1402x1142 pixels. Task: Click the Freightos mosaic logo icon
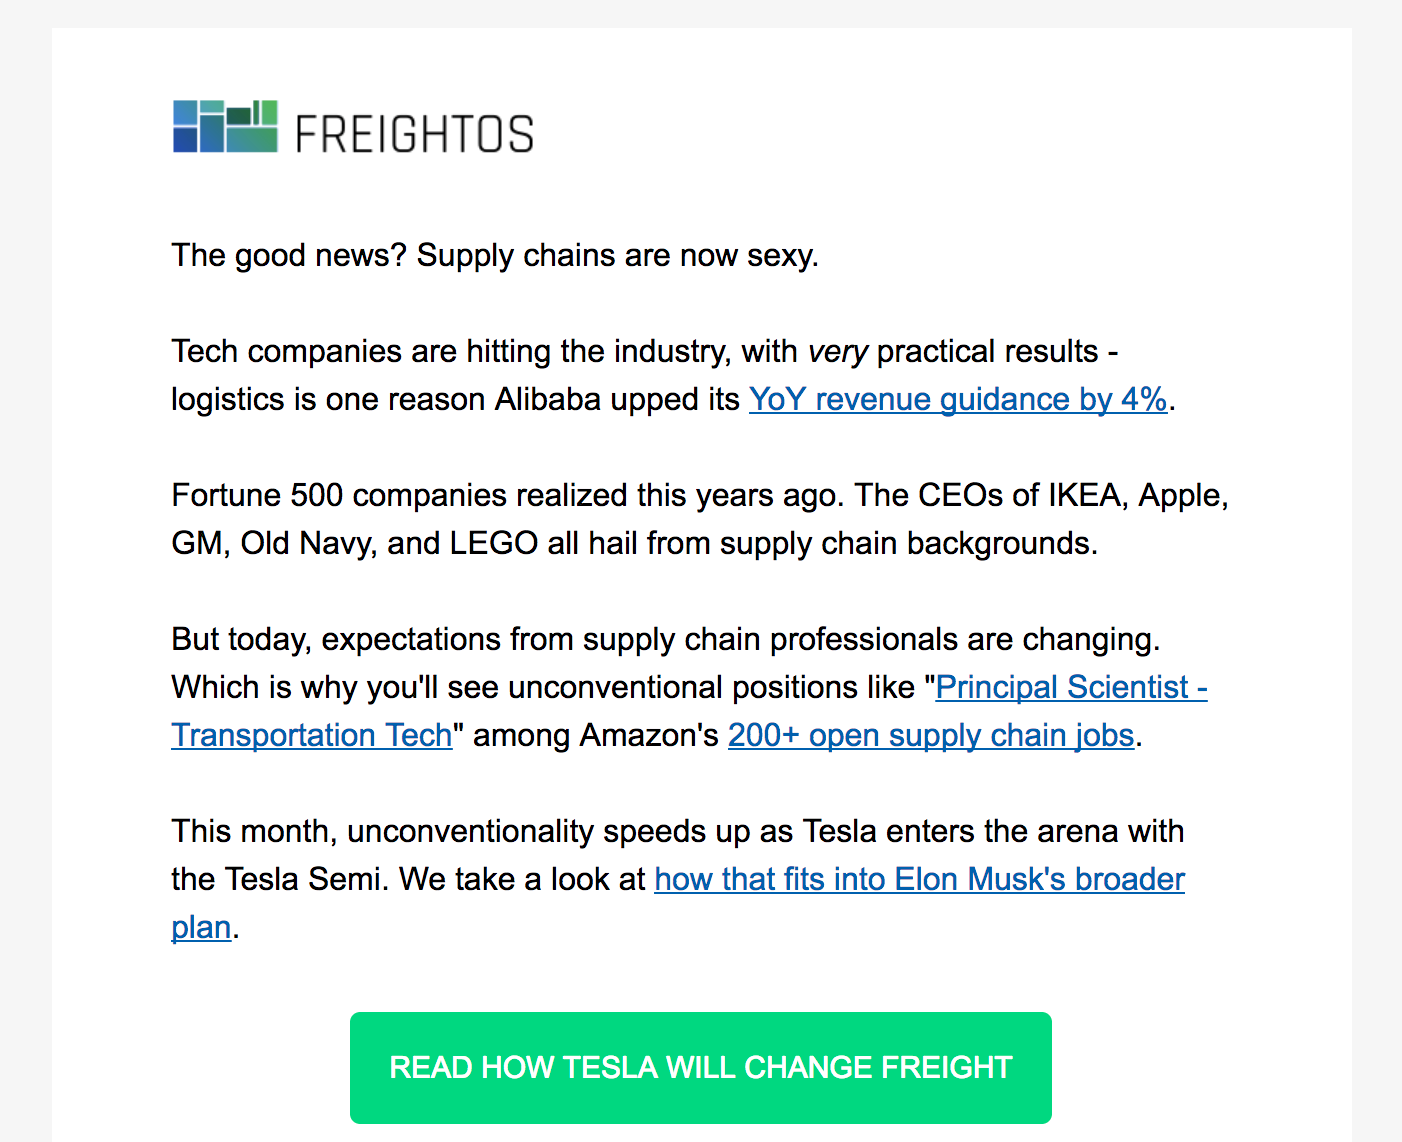click(225, 126)
